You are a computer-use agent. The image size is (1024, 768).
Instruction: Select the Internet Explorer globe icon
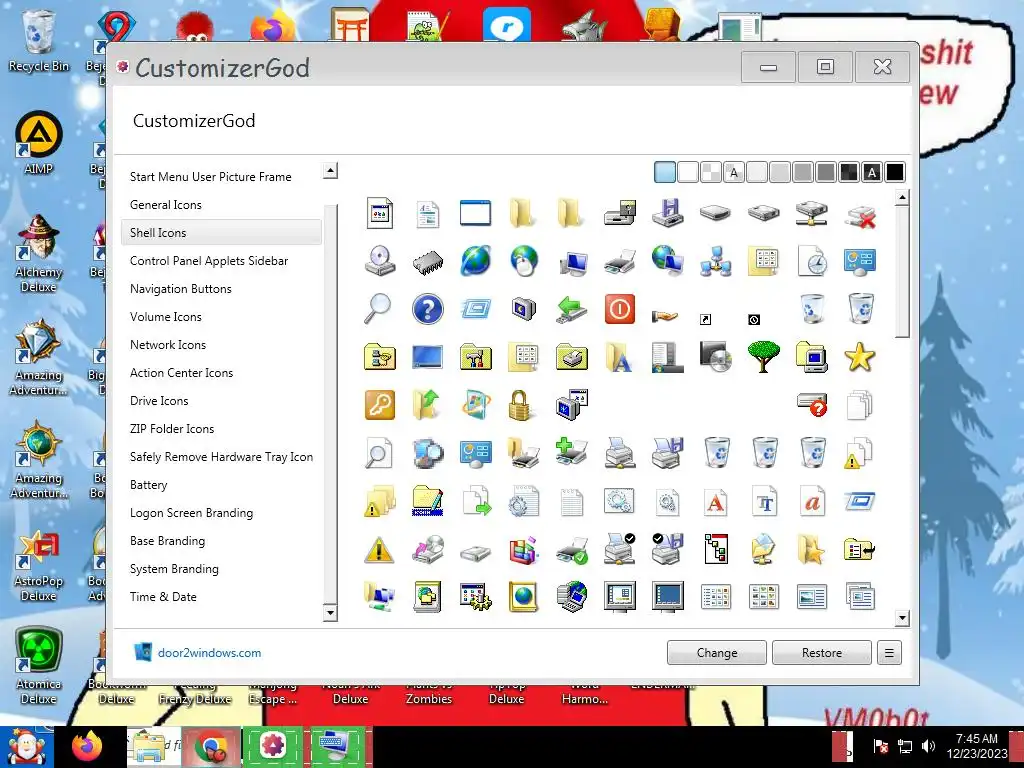[475, 261]
